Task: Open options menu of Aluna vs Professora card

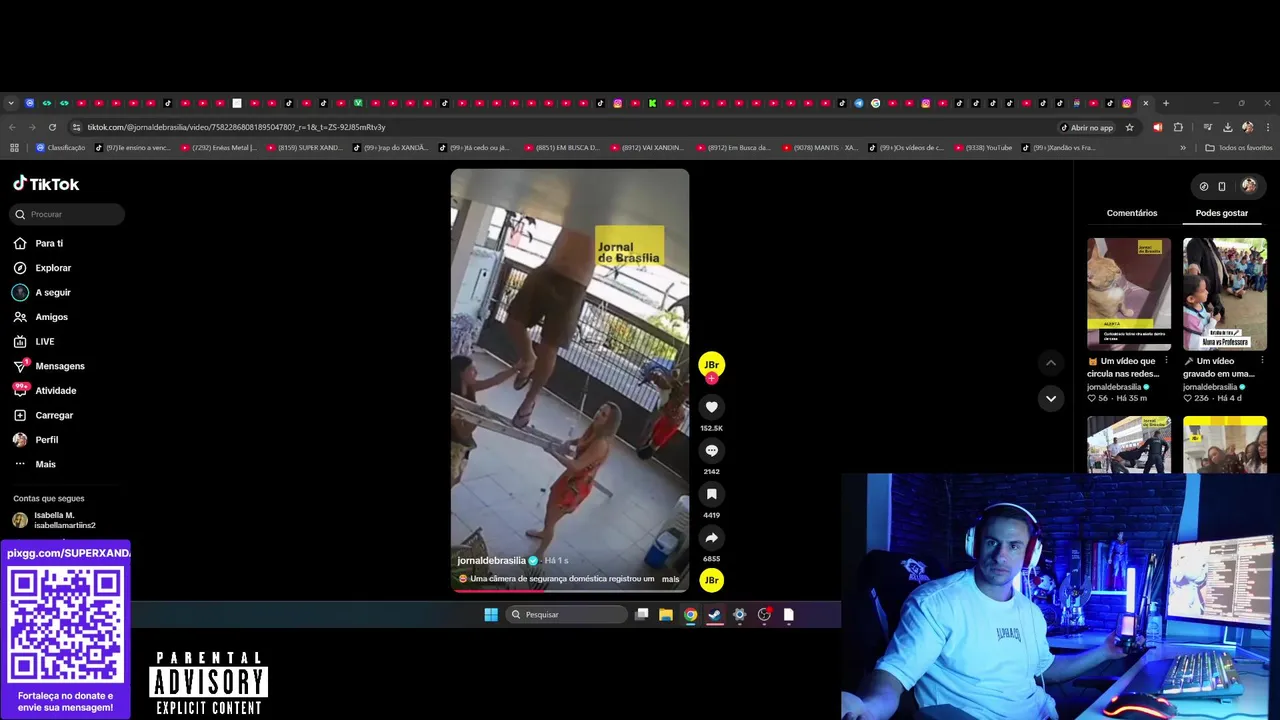Action: click(1262, 361)
